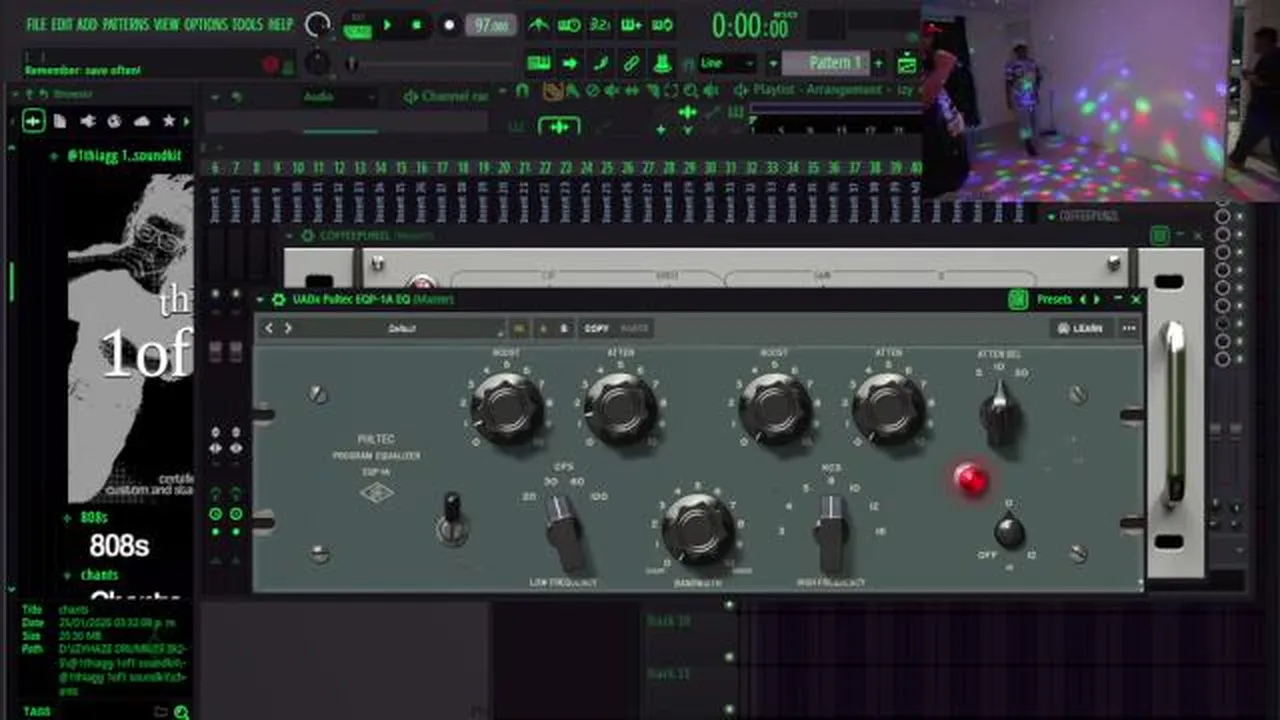The image size is (1280, 720).
Task: Select the browser starred favorites icon
Action: click(168, 121)
